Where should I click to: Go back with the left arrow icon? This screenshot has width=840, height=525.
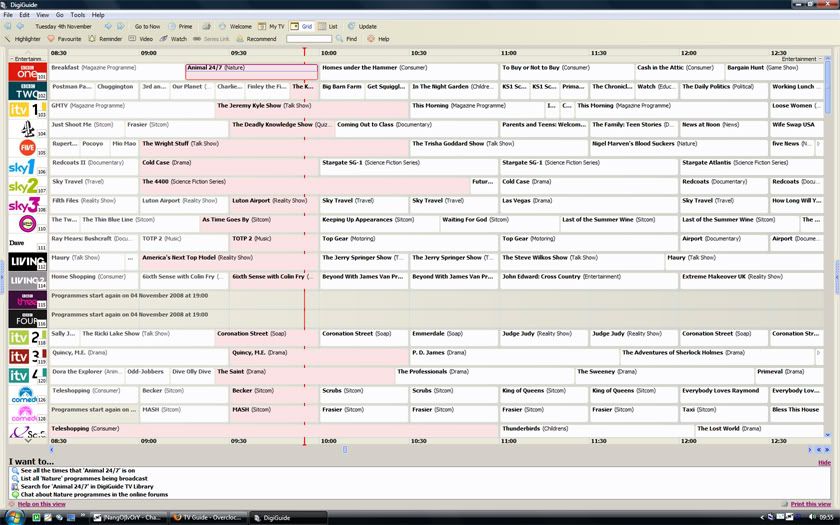coord(8,26)
